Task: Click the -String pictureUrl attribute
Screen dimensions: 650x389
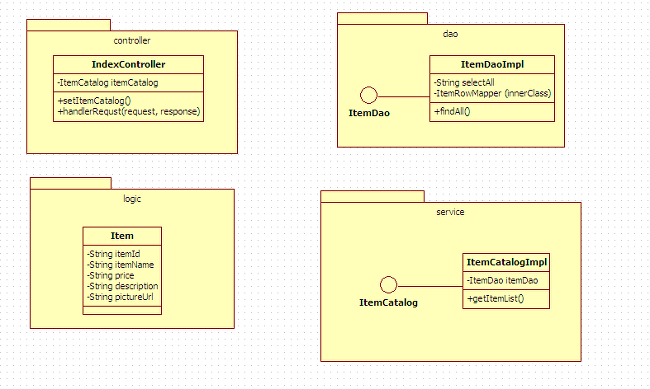Action: coord(120,297)
